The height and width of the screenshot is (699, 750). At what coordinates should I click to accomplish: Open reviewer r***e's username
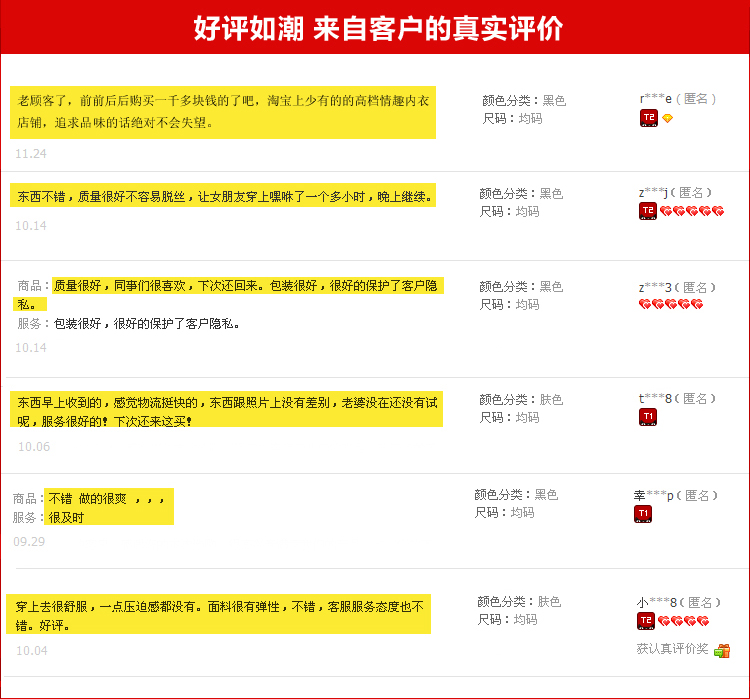[654, 99]
